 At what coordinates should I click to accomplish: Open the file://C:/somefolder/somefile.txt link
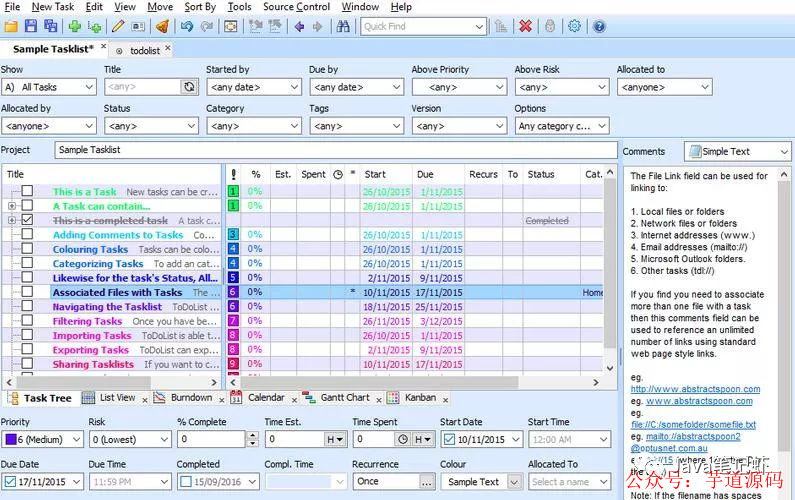click(693, 424)
